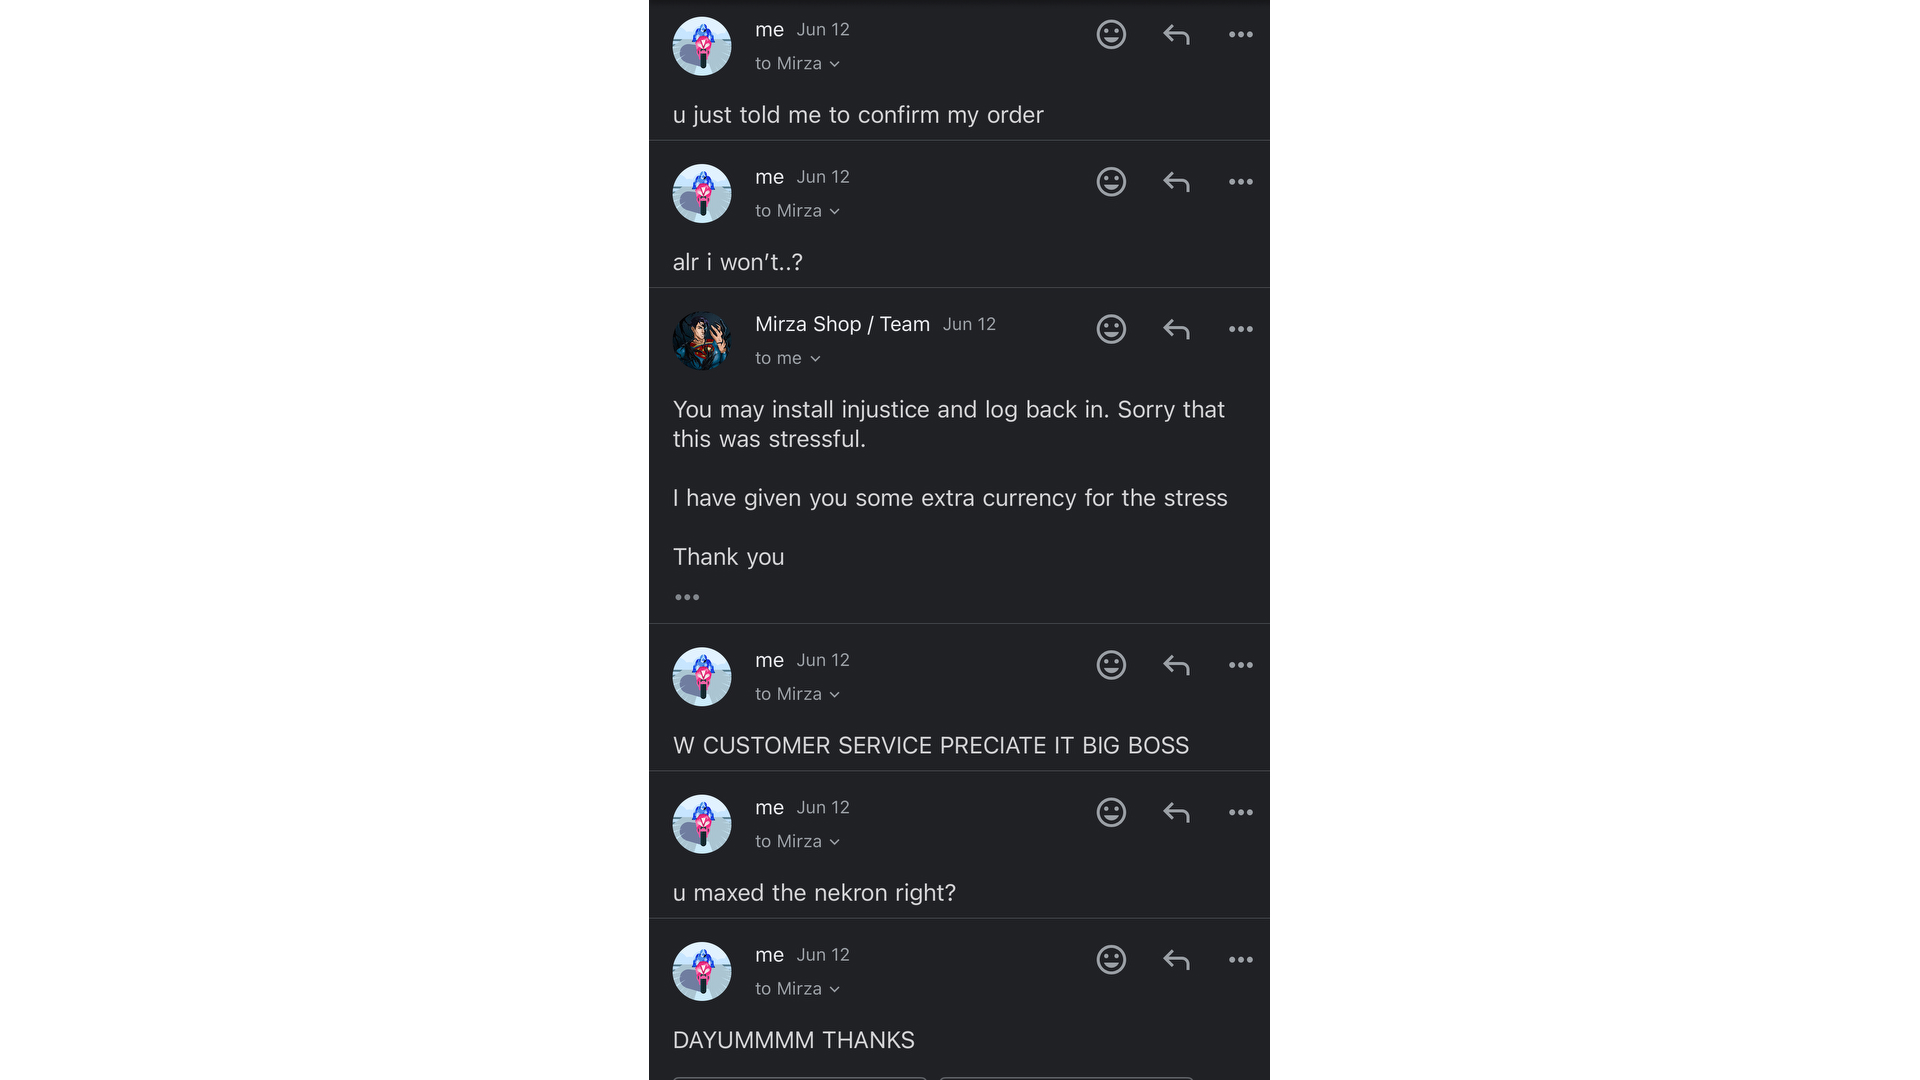Open Mirza Shop / Team sender avatar
This screenshot has height=1080, width=1920.
click(702, 341)
